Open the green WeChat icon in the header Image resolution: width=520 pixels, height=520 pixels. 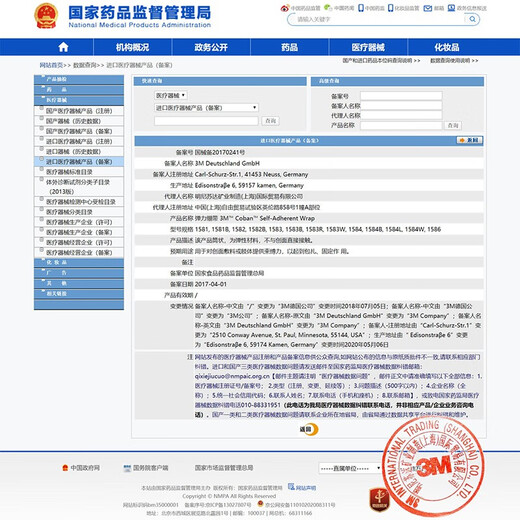tap(328, 8)
